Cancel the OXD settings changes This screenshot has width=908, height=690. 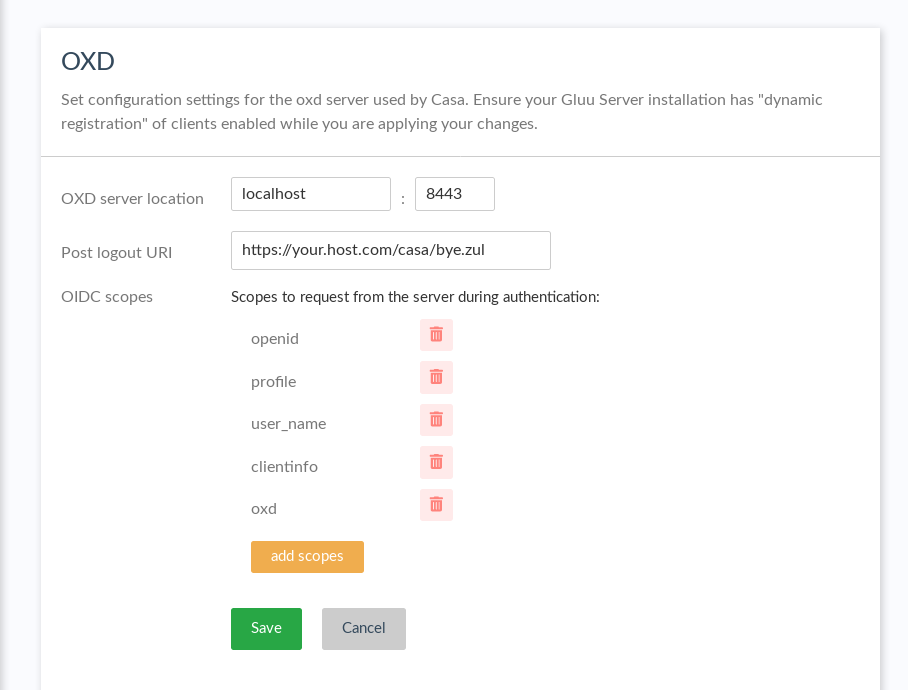coord(363,629)
